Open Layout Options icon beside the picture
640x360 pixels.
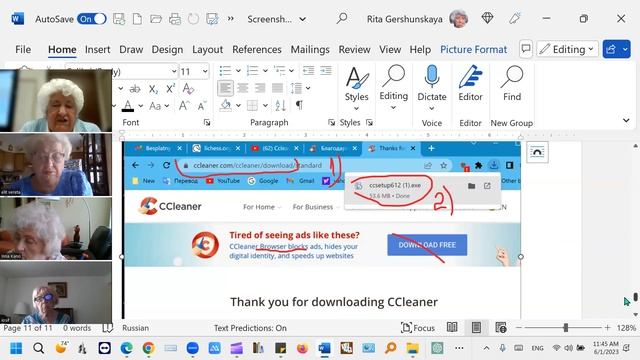(x=537, y=152)
